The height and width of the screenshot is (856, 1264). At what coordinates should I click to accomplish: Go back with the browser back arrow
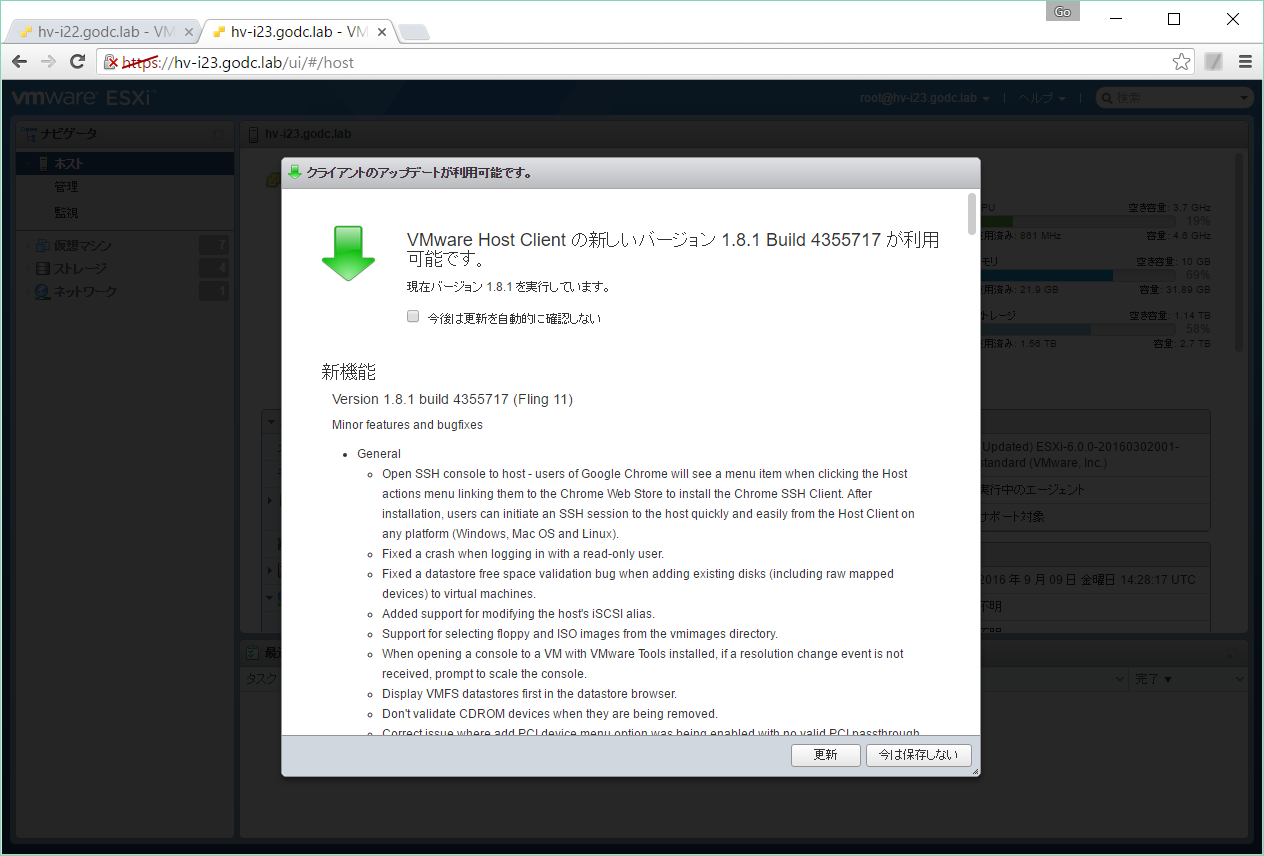[19, 62]
